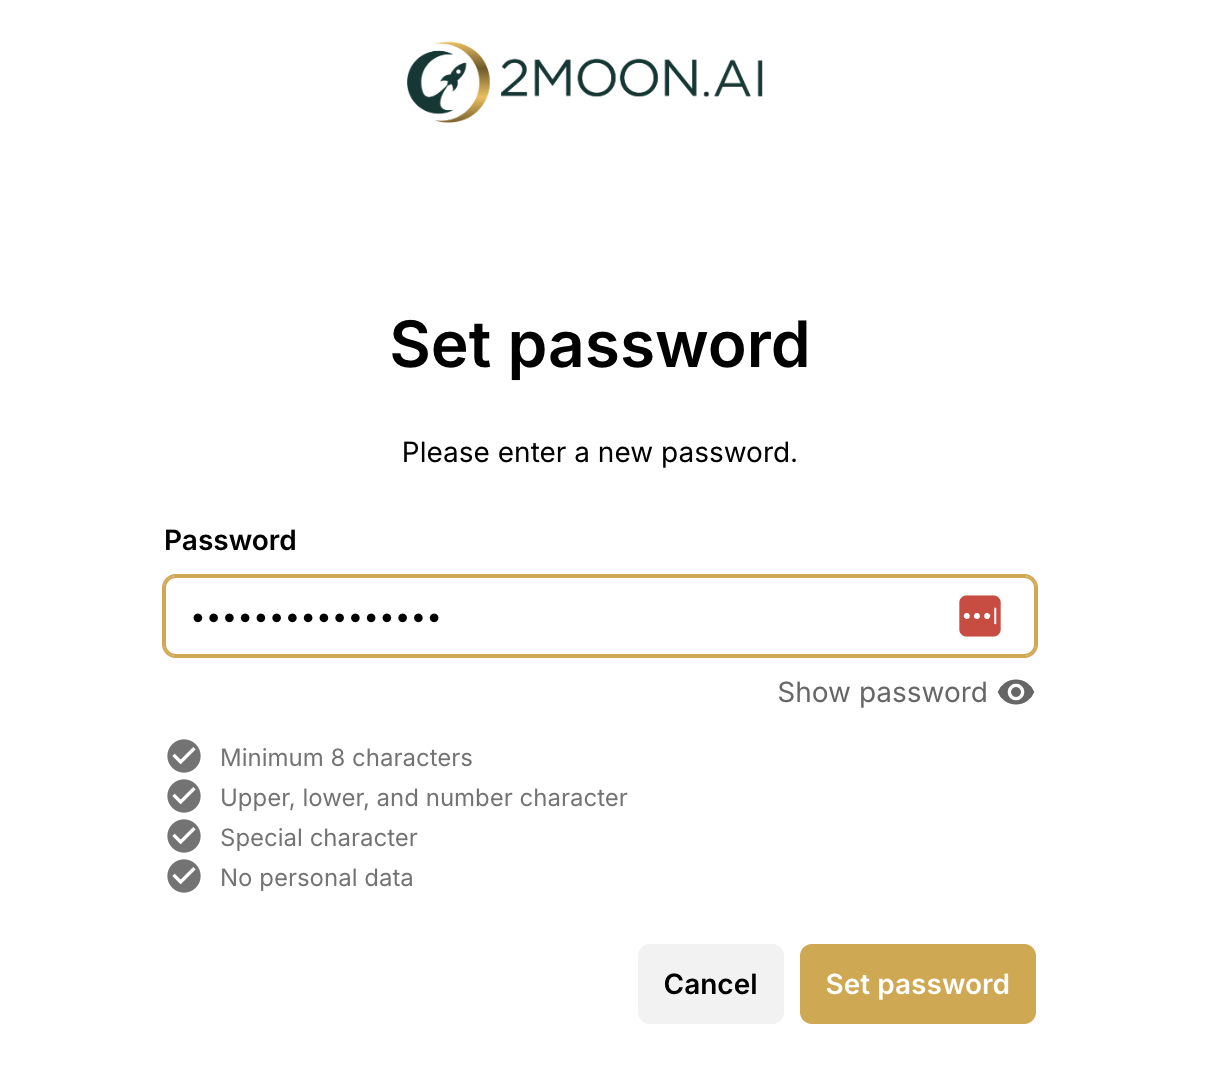Click the rocket moon logo icon
Viewport: 1216px width, 1082px height.
[447, 81]
